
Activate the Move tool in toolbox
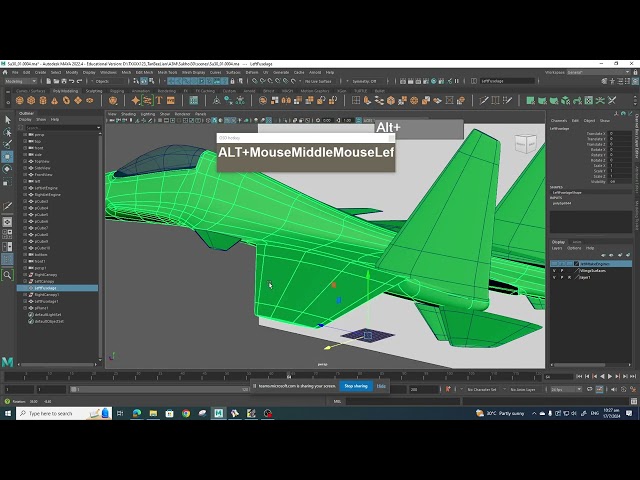tap(7, 157)
